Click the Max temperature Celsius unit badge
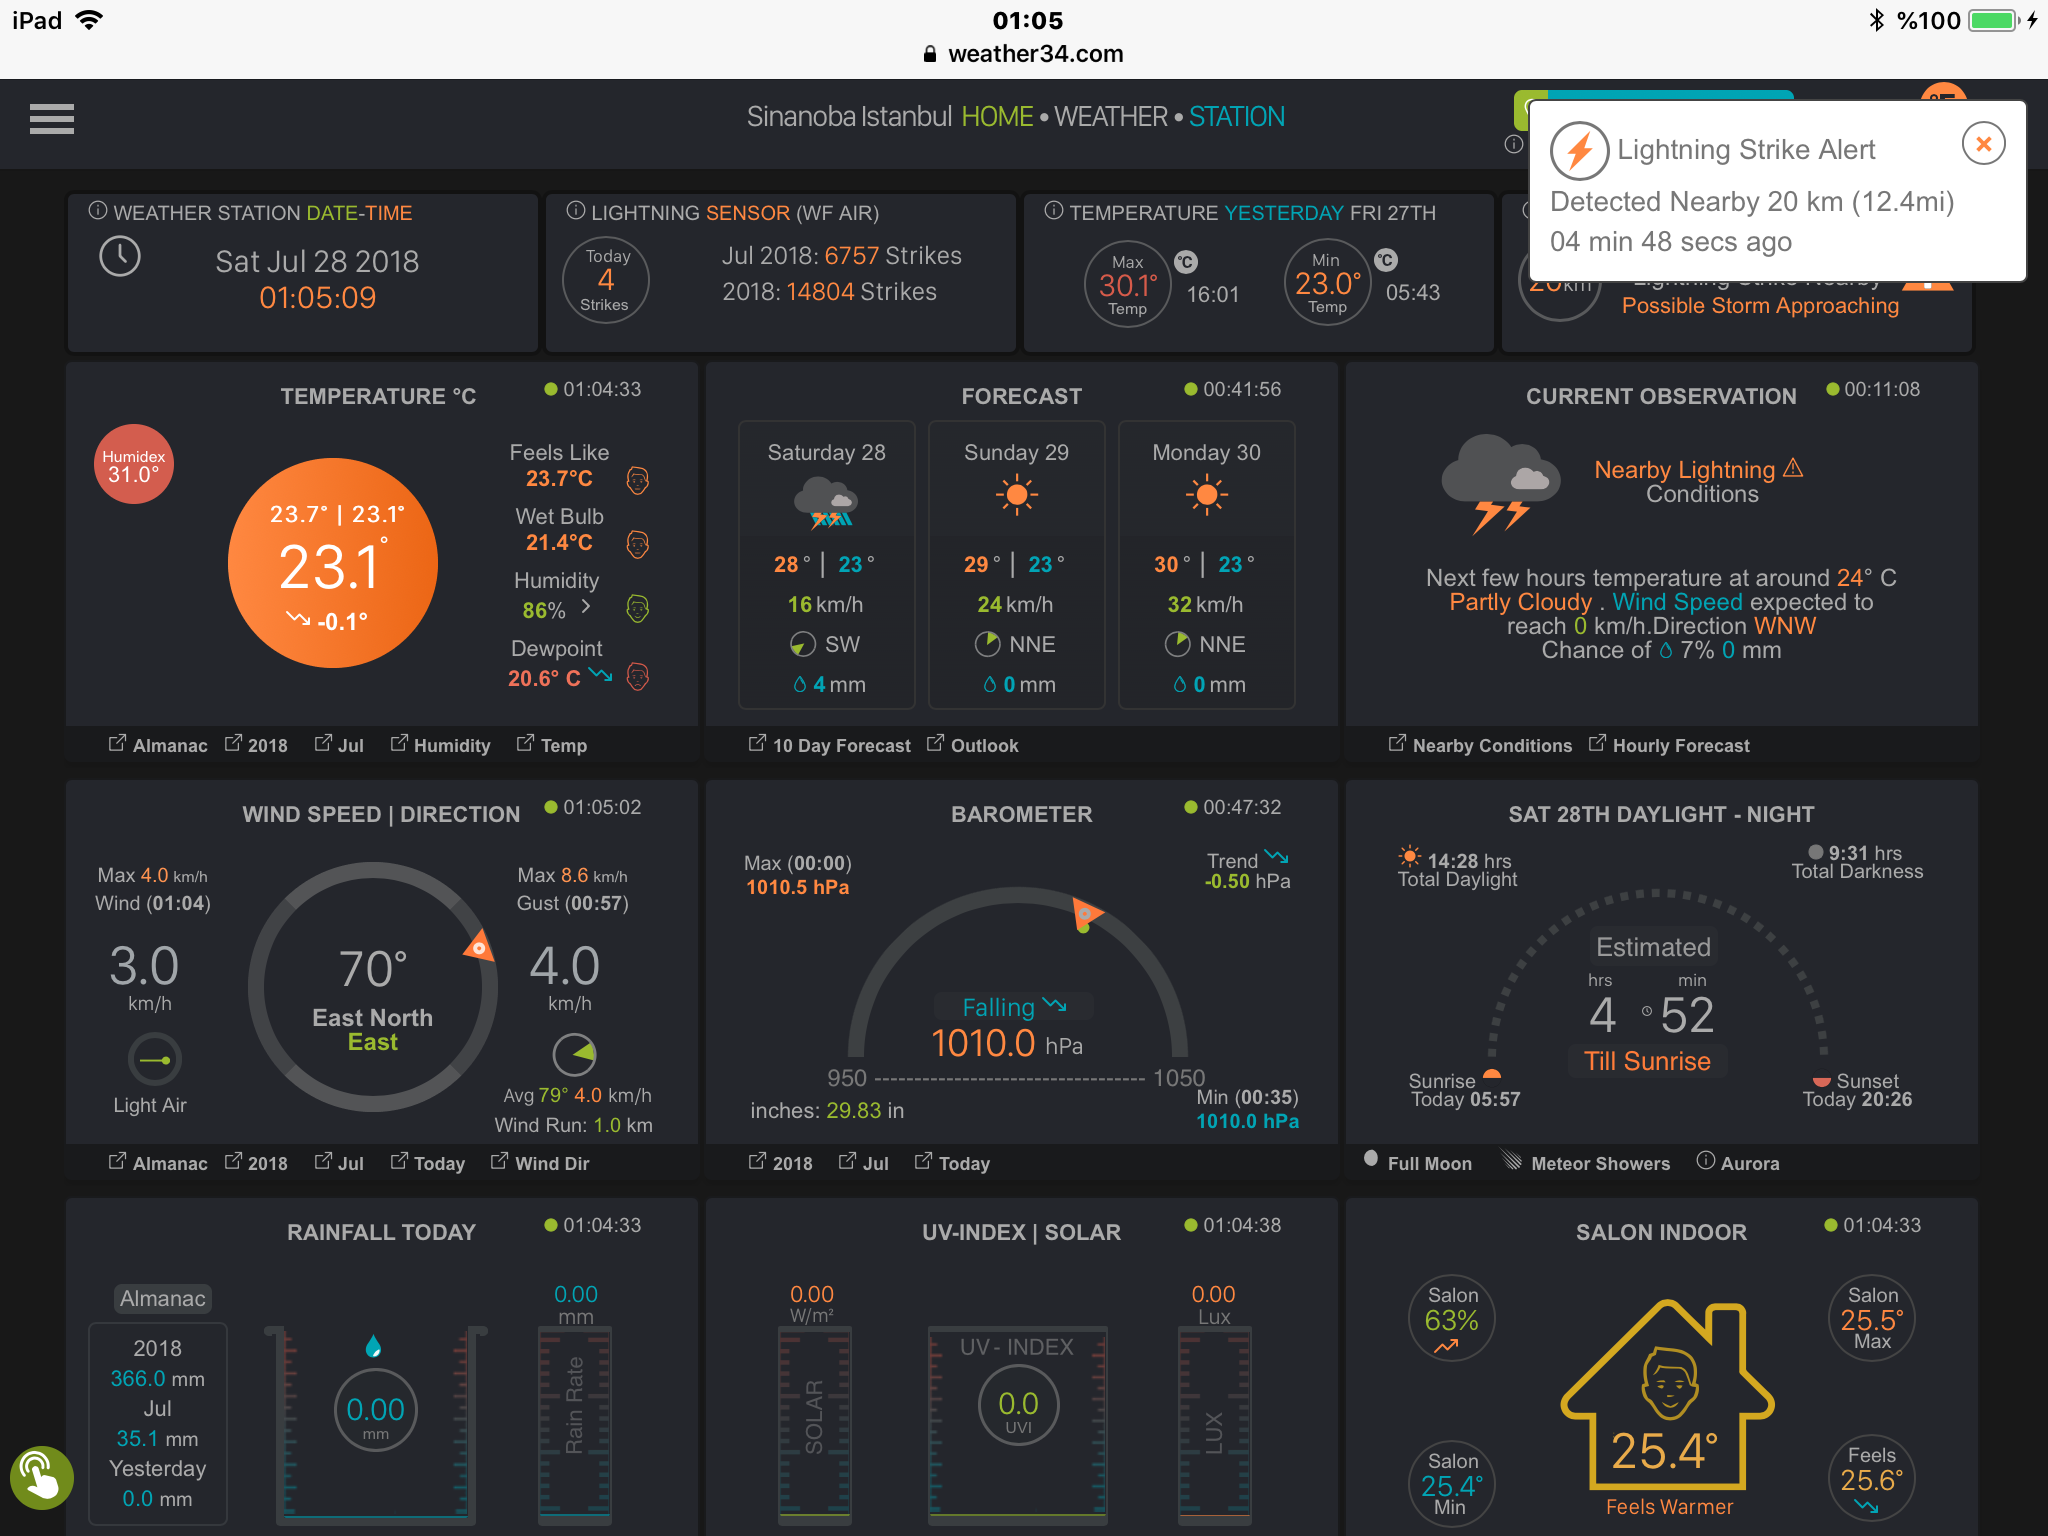 pos(1186,262)
